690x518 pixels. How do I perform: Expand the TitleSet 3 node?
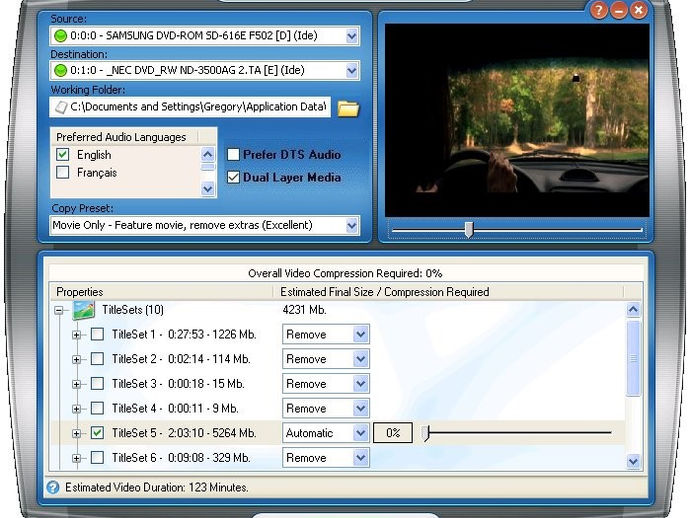pos(77,384)
